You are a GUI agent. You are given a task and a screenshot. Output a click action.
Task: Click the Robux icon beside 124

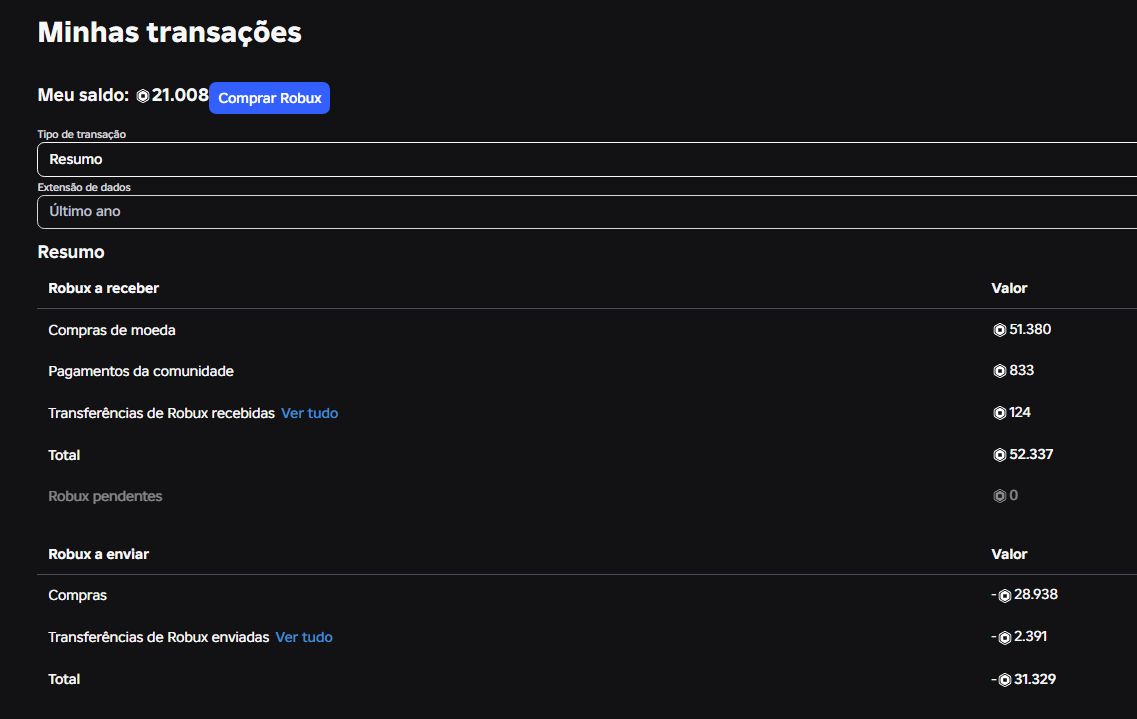click(x=999, y=413)
